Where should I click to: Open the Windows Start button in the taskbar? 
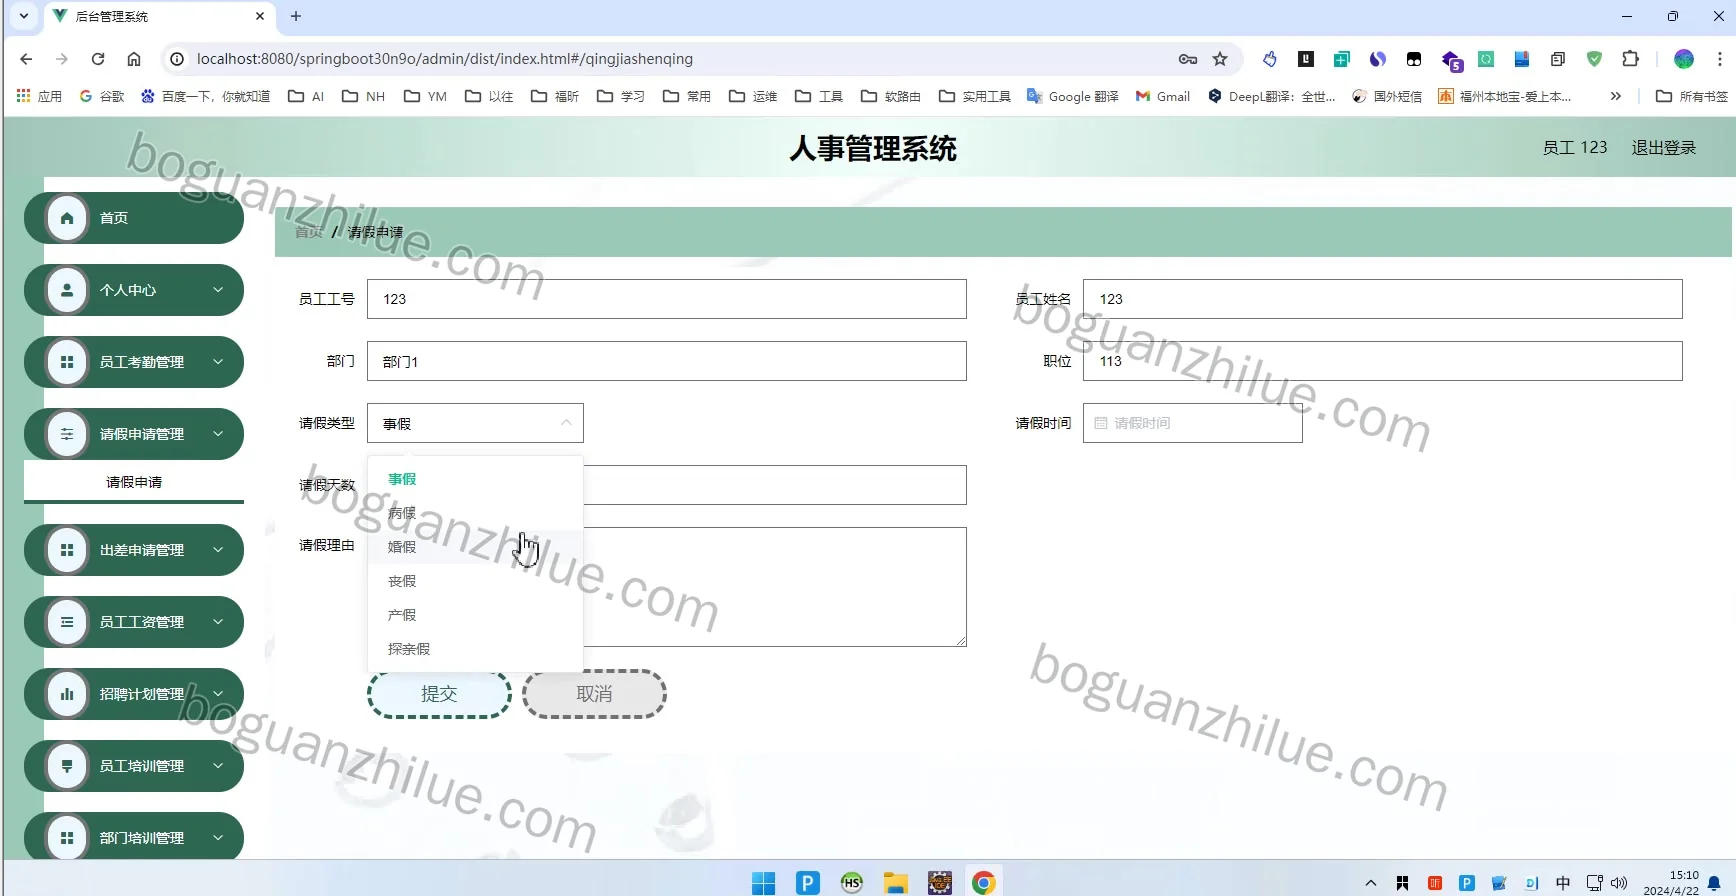[x=764, y=883]
